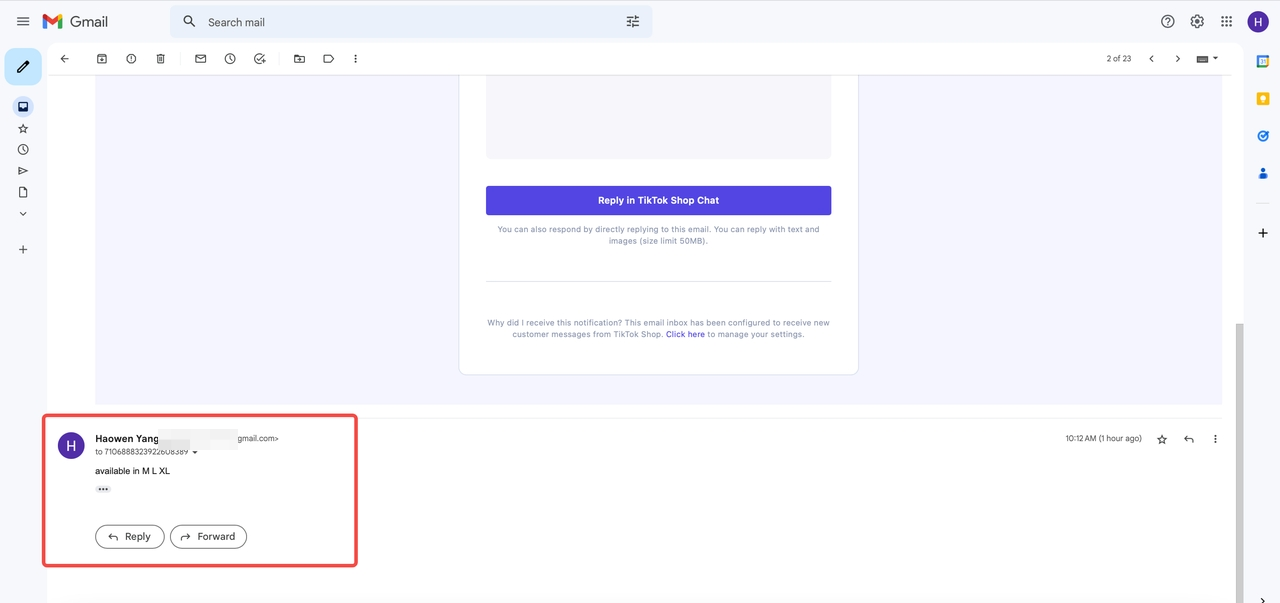Open the Move to folder icon

(x=299, y=59)
